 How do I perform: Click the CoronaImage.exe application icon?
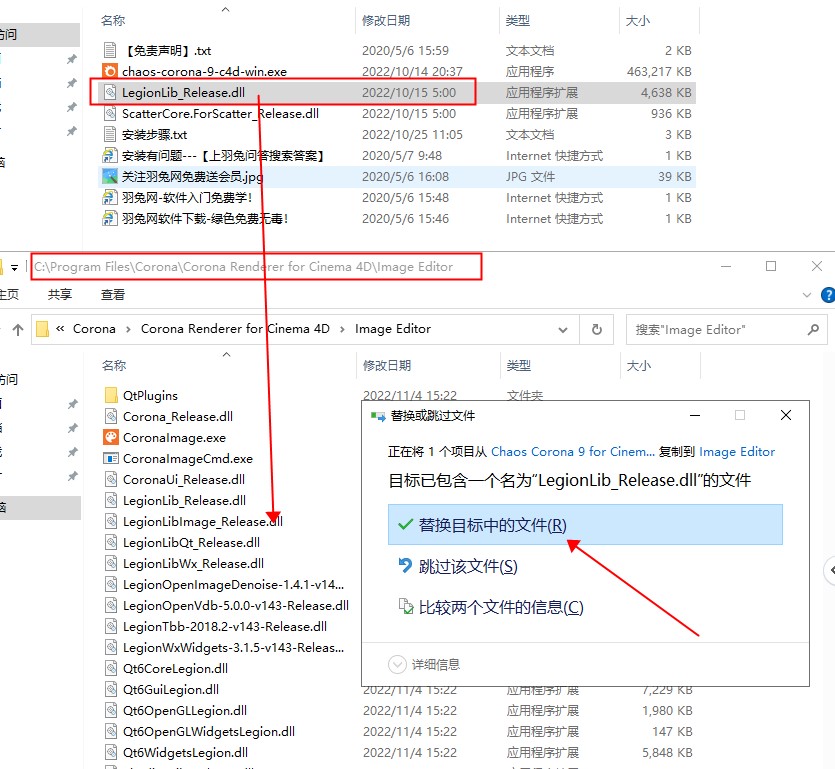(x=111, y=437)
